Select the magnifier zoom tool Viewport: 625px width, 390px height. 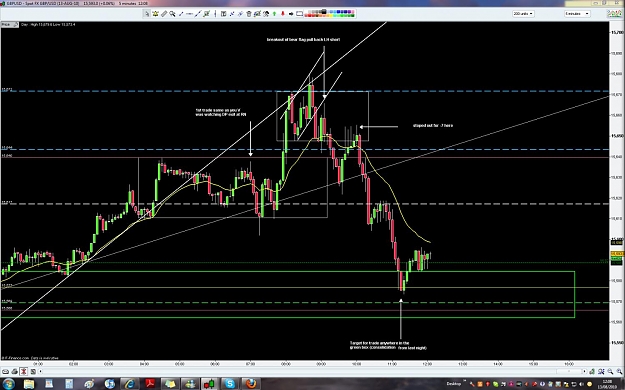click(x=172, y=14)
